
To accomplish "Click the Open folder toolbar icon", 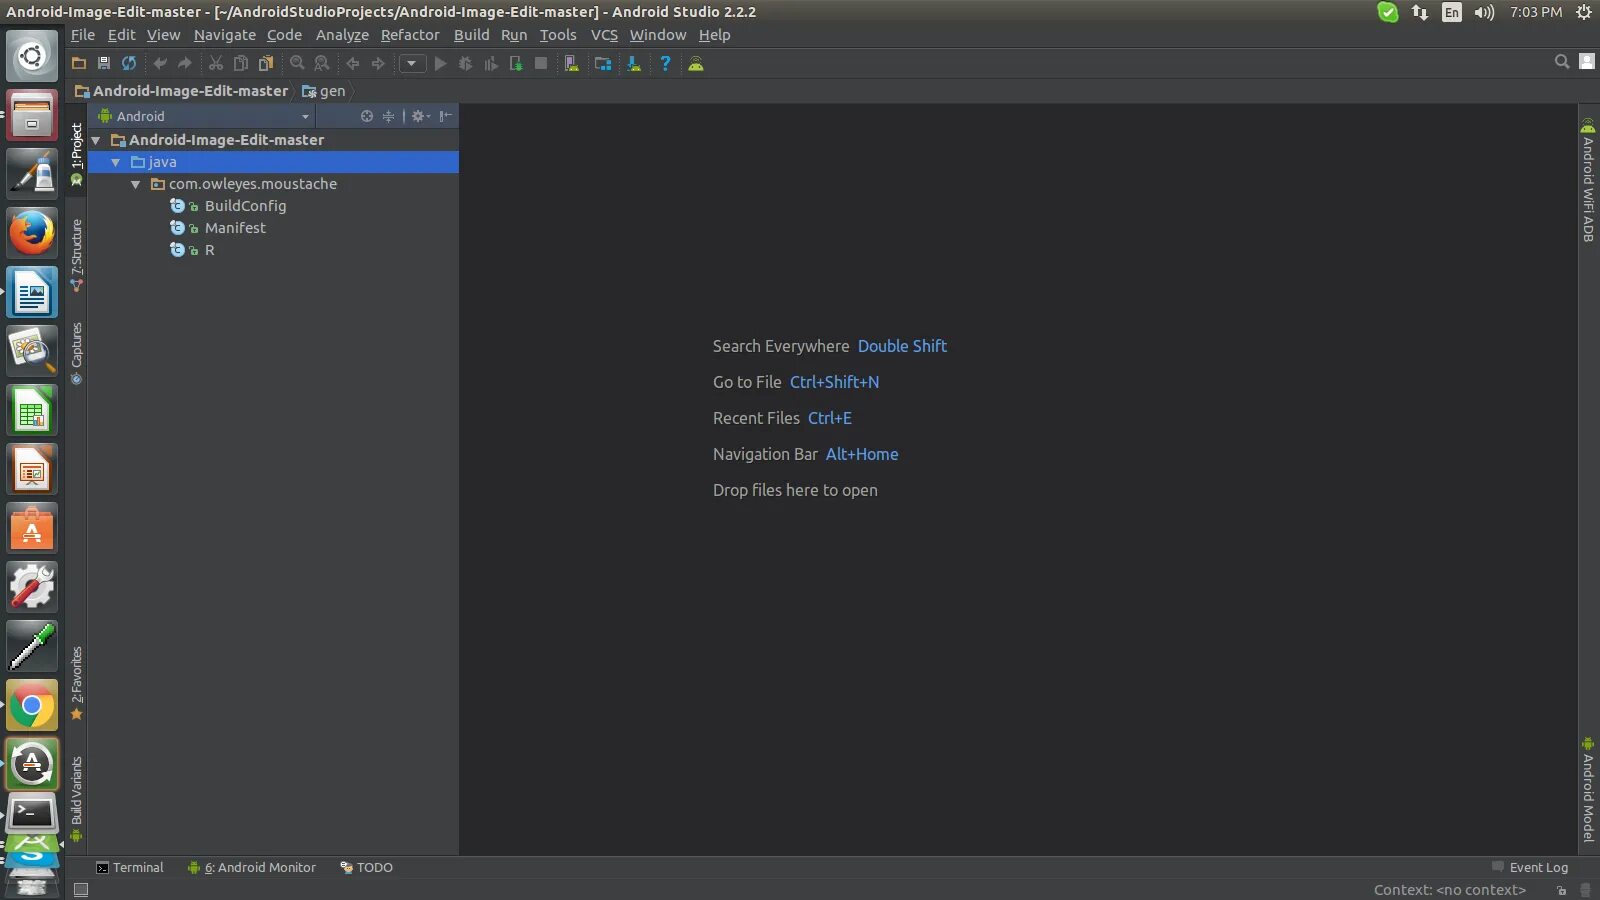I will tap(79, 63).
